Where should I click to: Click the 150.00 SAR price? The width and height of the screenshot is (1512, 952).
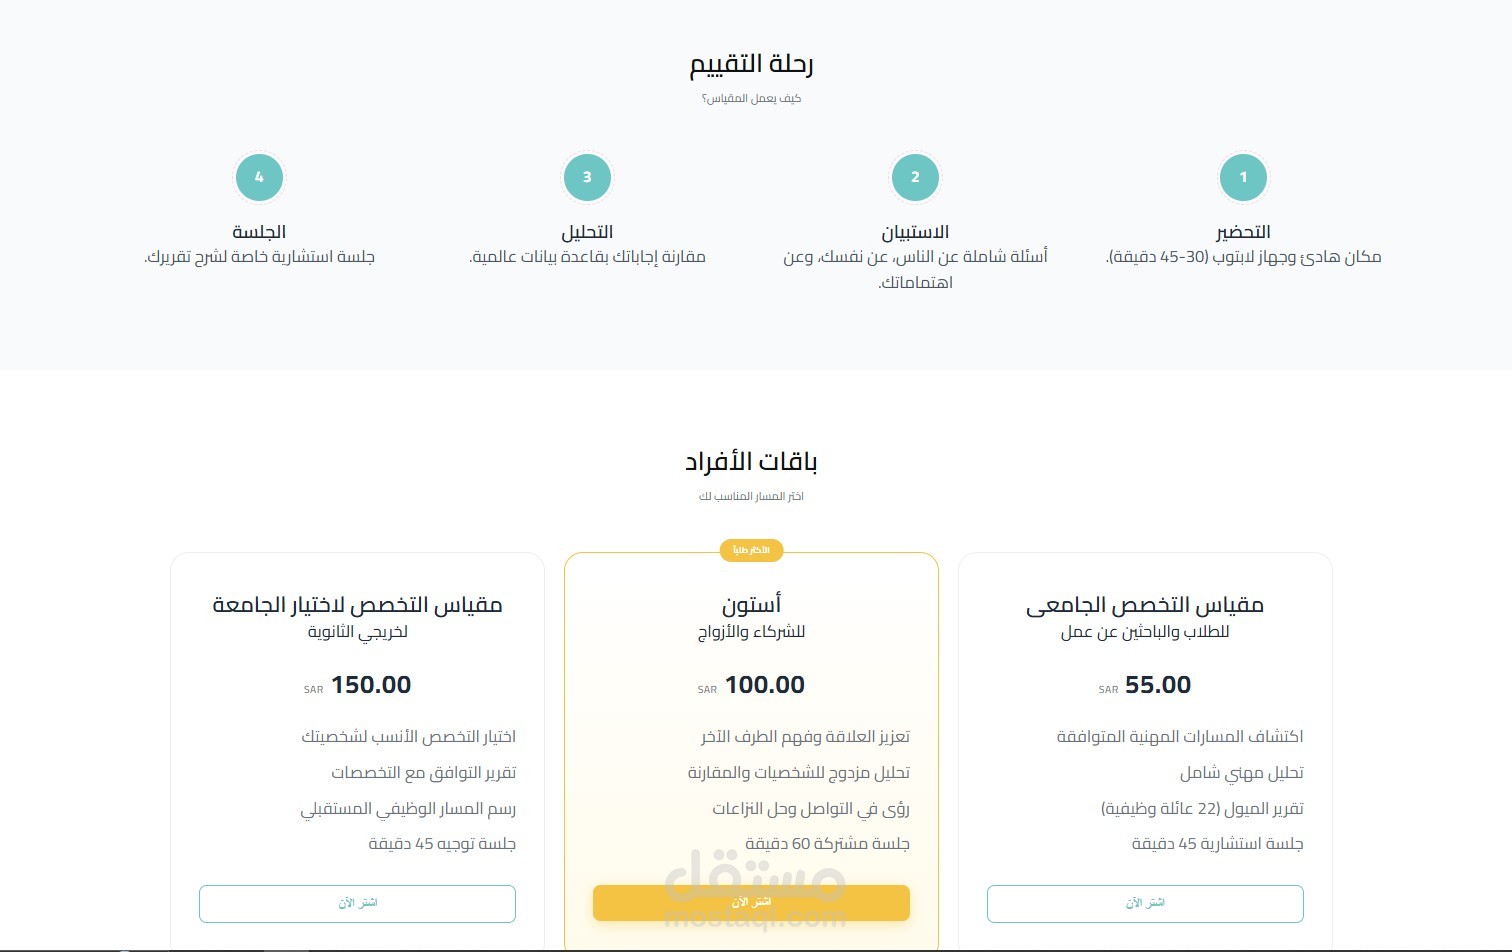(370, 685)
